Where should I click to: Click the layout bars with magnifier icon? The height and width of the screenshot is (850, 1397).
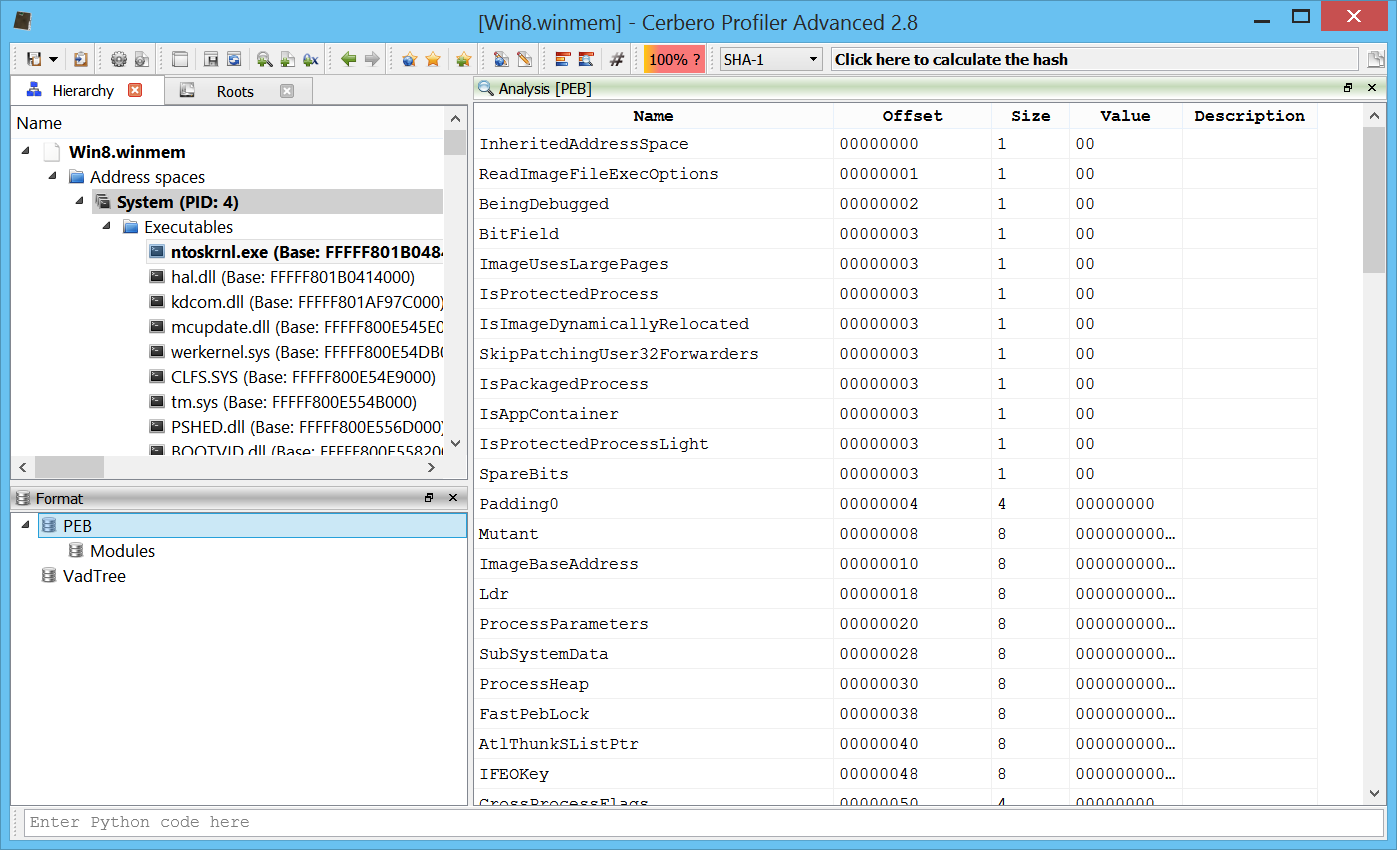[x=586, y=59]
